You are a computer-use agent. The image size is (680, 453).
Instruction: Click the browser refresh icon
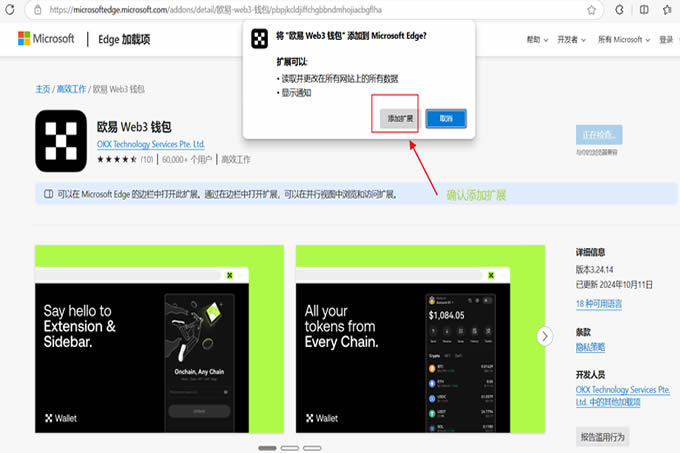10,9
